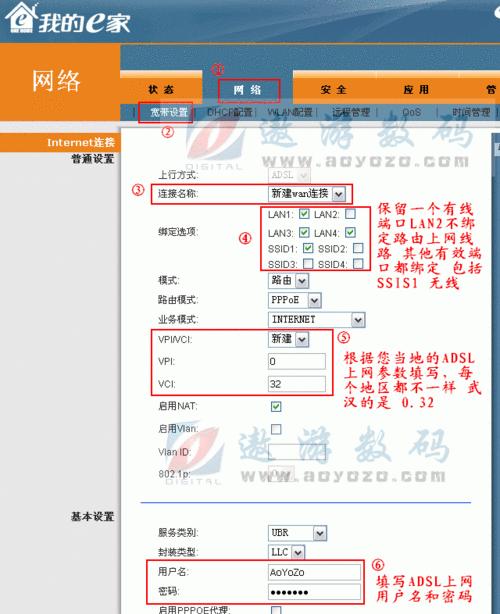Open the 路由模式 PPPoE dropdown
Viewport: 500px width, 614px height.
295,300
